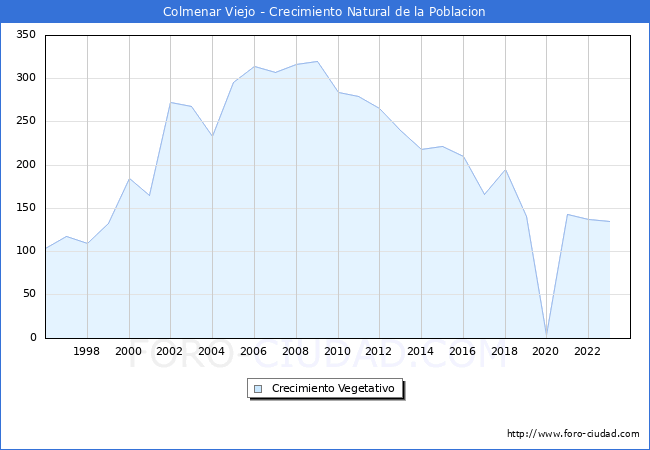Click the 2012 x-axis label

[x=379, y=351]
